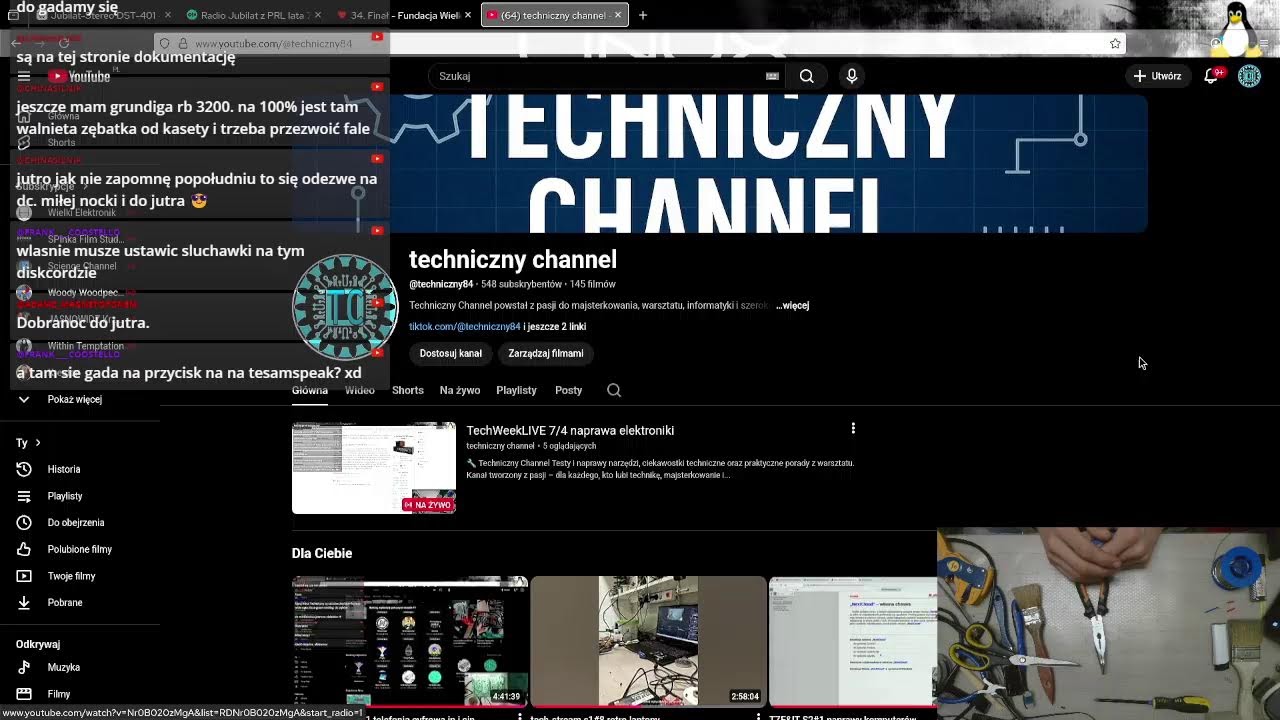Click the Polubione filmy sidebar label
This screenshot has height=720, width=1280.
pos(80,549)
